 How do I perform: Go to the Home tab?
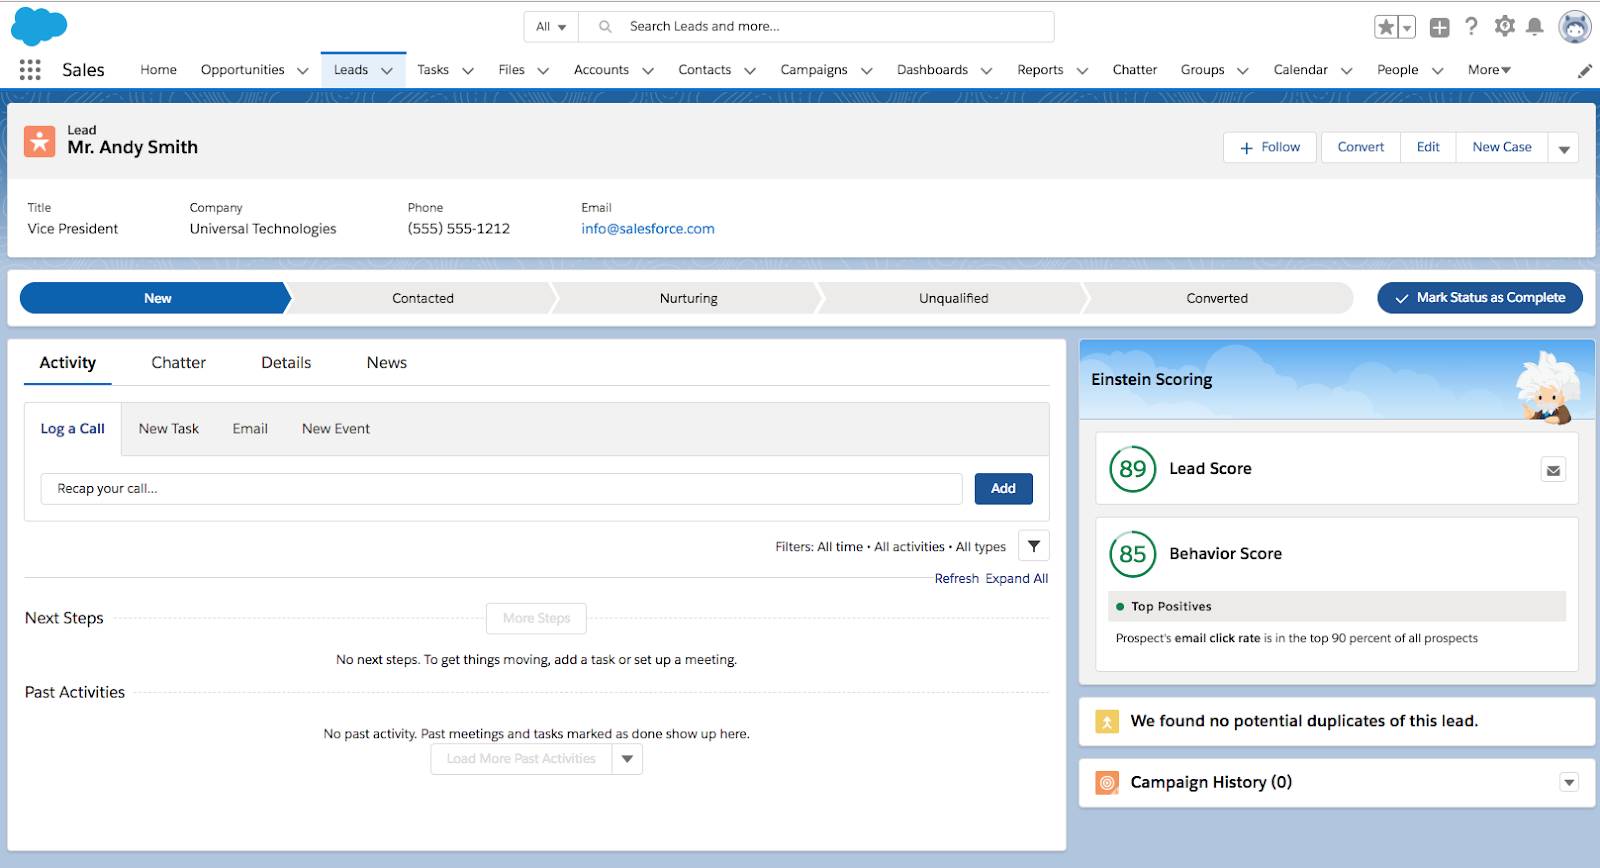click(x=158, y=70)
